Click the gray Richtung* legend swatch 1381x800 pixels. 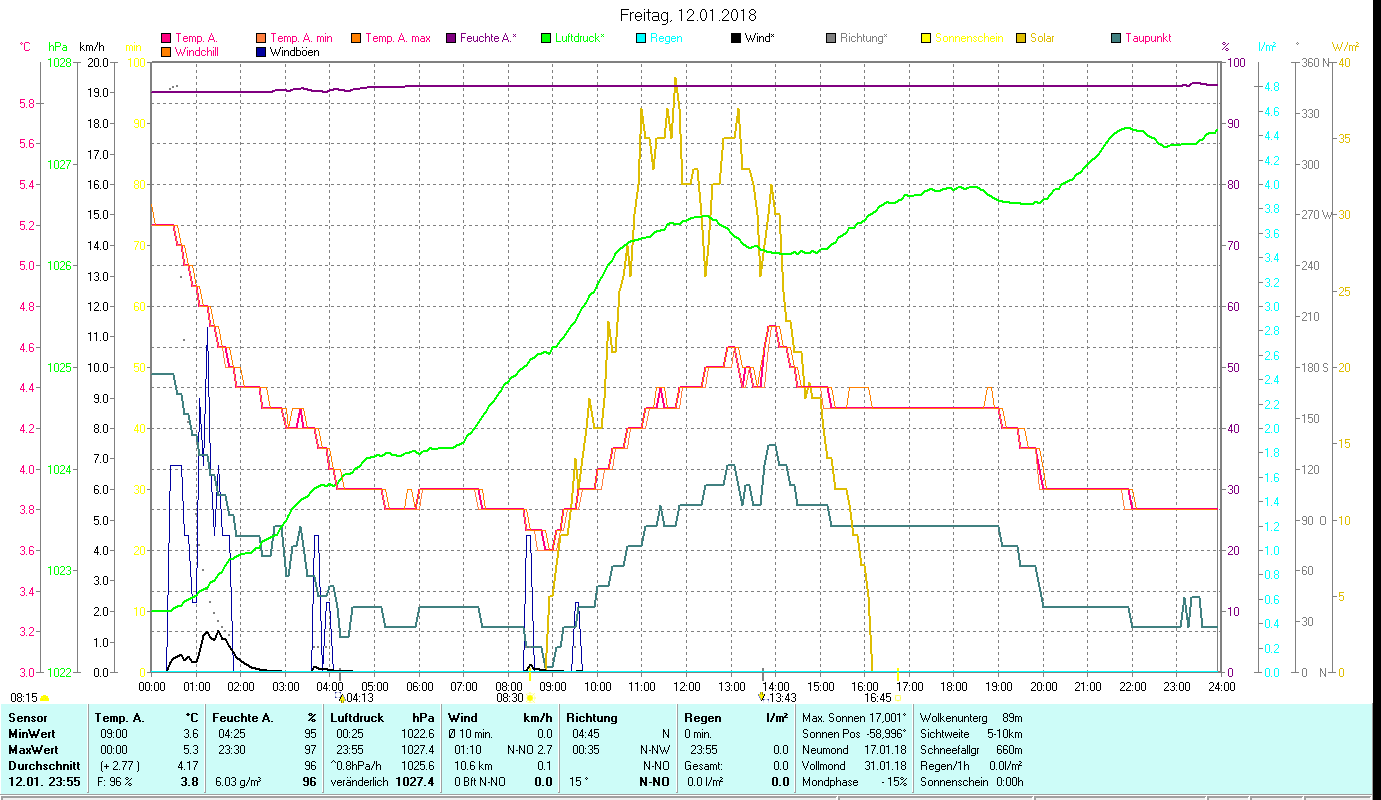pos(830,39)
